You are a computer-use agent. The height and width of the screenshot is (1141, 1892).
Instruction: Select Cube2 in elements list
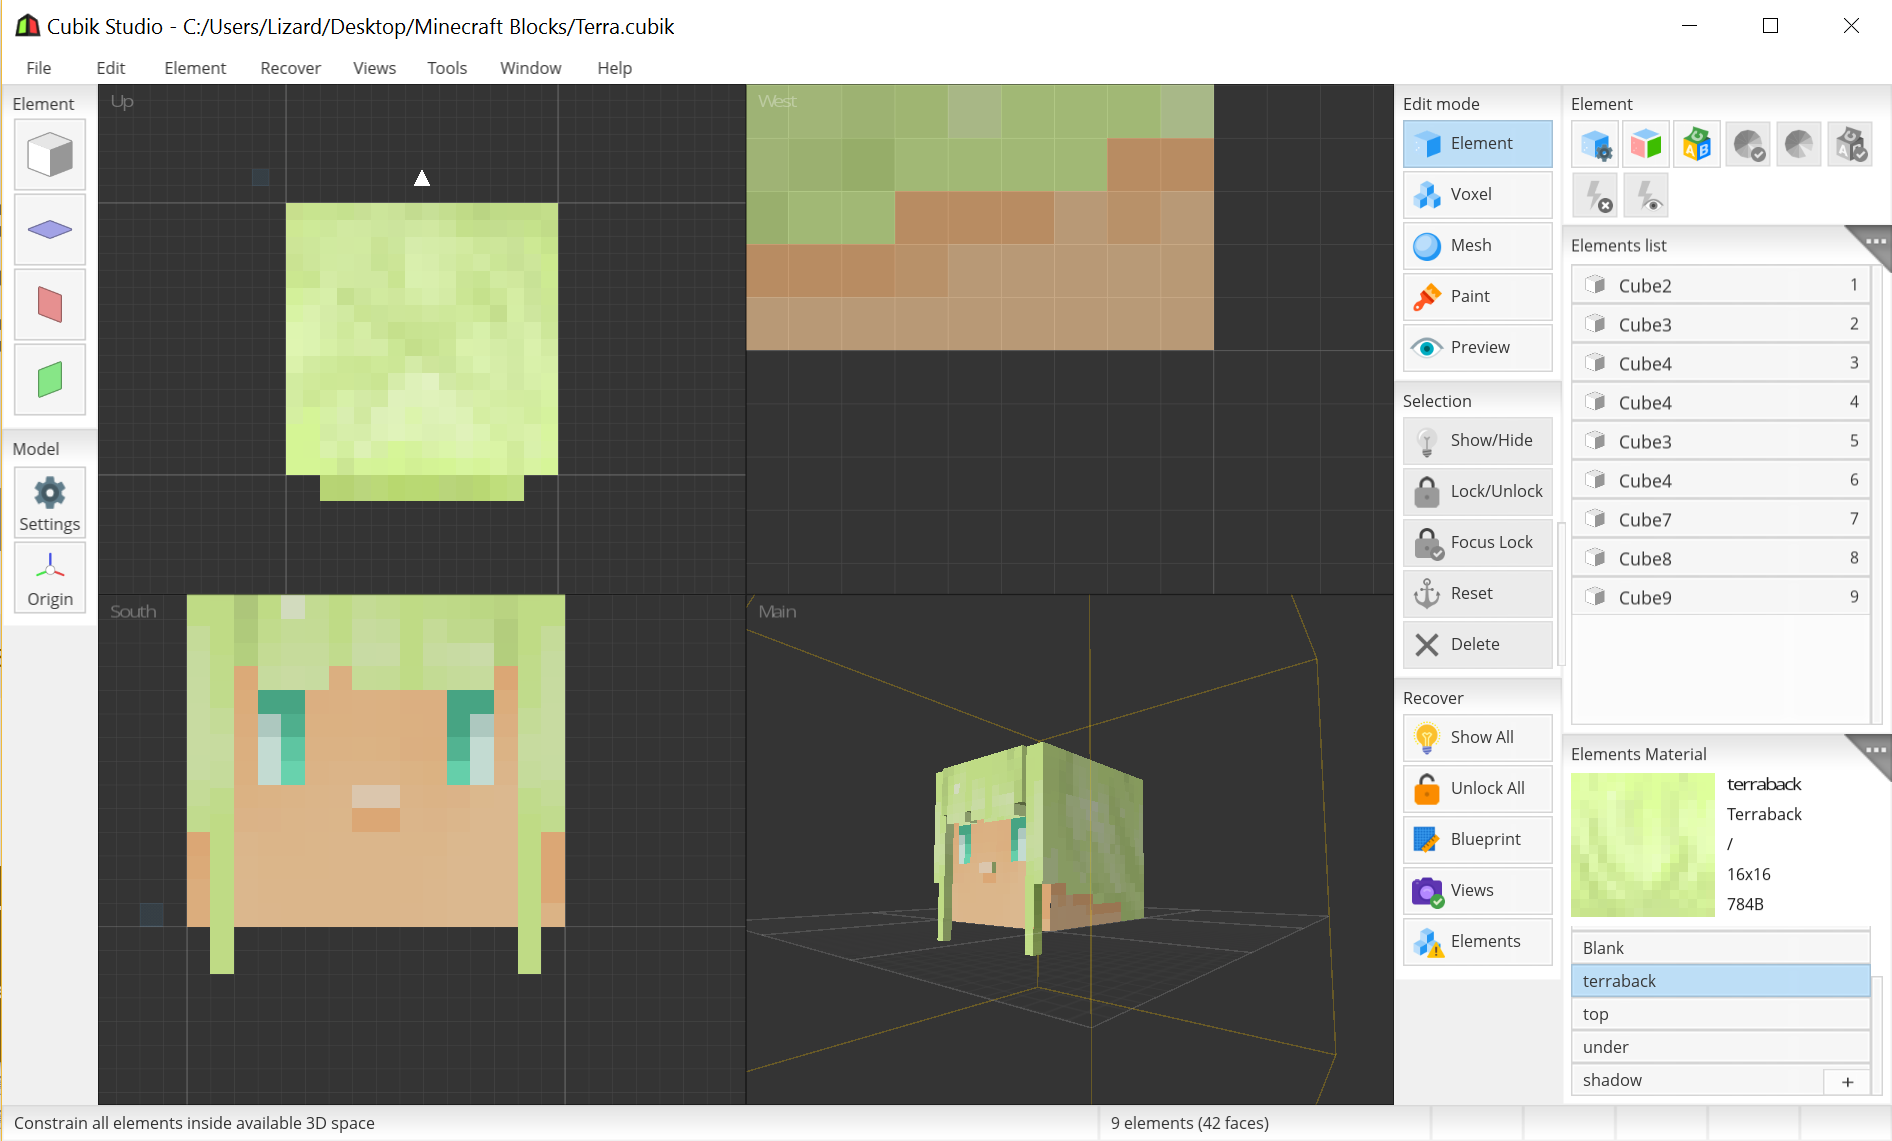pos(1720,285)
